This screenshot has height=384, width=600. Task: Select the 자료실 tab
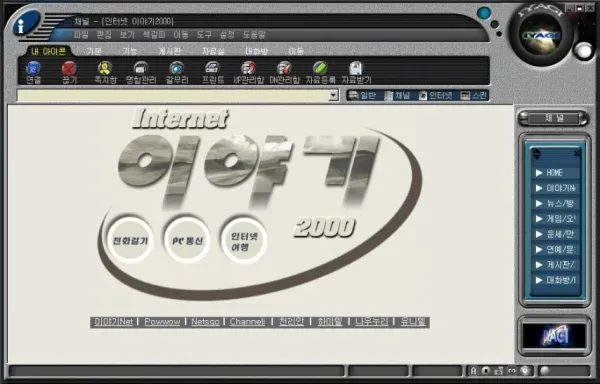pyautogui.click(x=213, y=51)
